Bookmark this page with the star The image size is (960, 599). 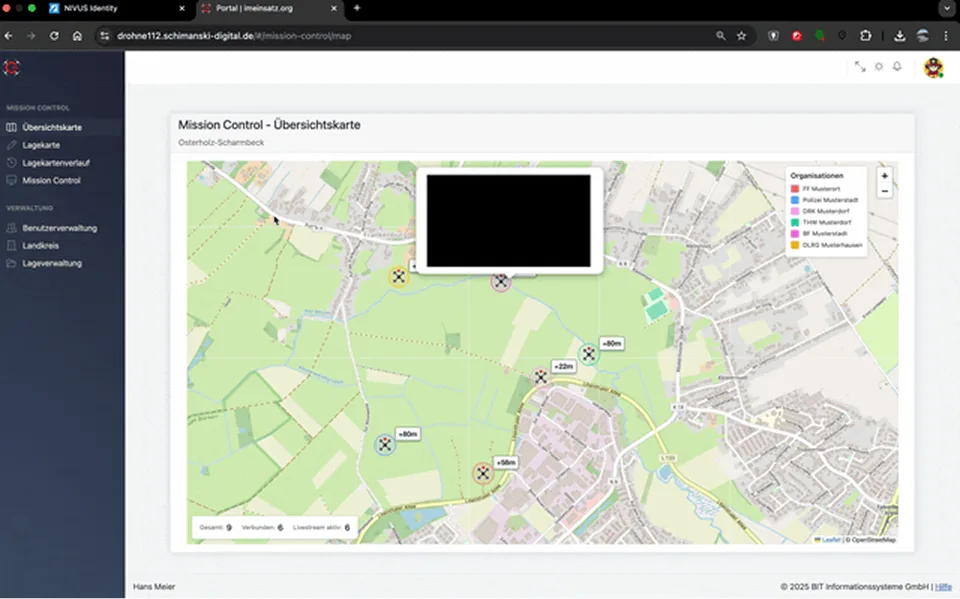pyautogui.click(x=741, y=36)
